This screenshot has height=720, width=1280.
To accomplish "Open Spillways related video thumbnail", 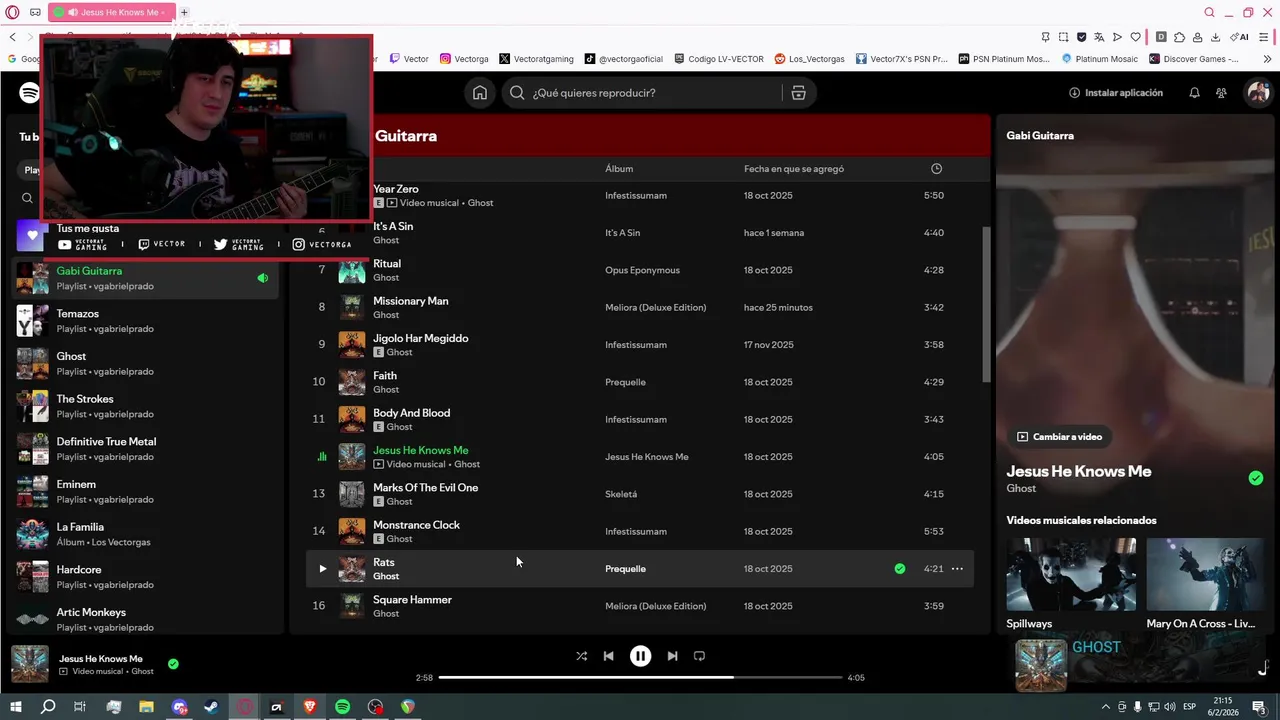I will tap(1071, 574).
